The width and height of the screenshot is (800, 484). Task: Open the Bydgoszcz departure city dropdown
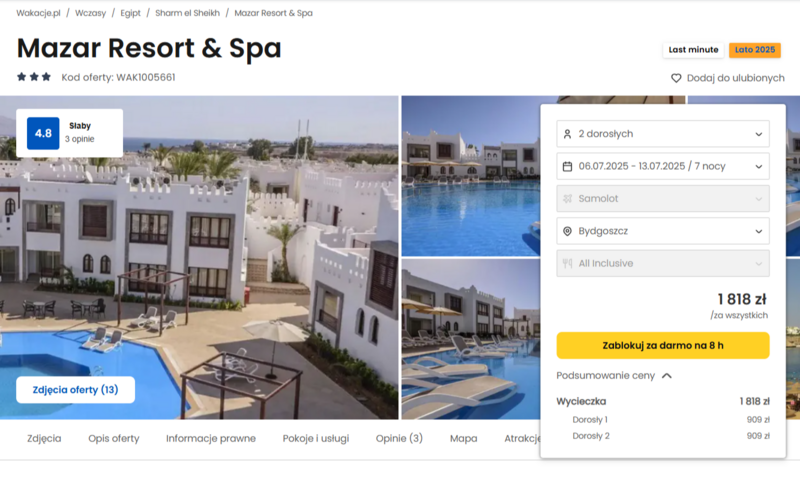(663, 231)
